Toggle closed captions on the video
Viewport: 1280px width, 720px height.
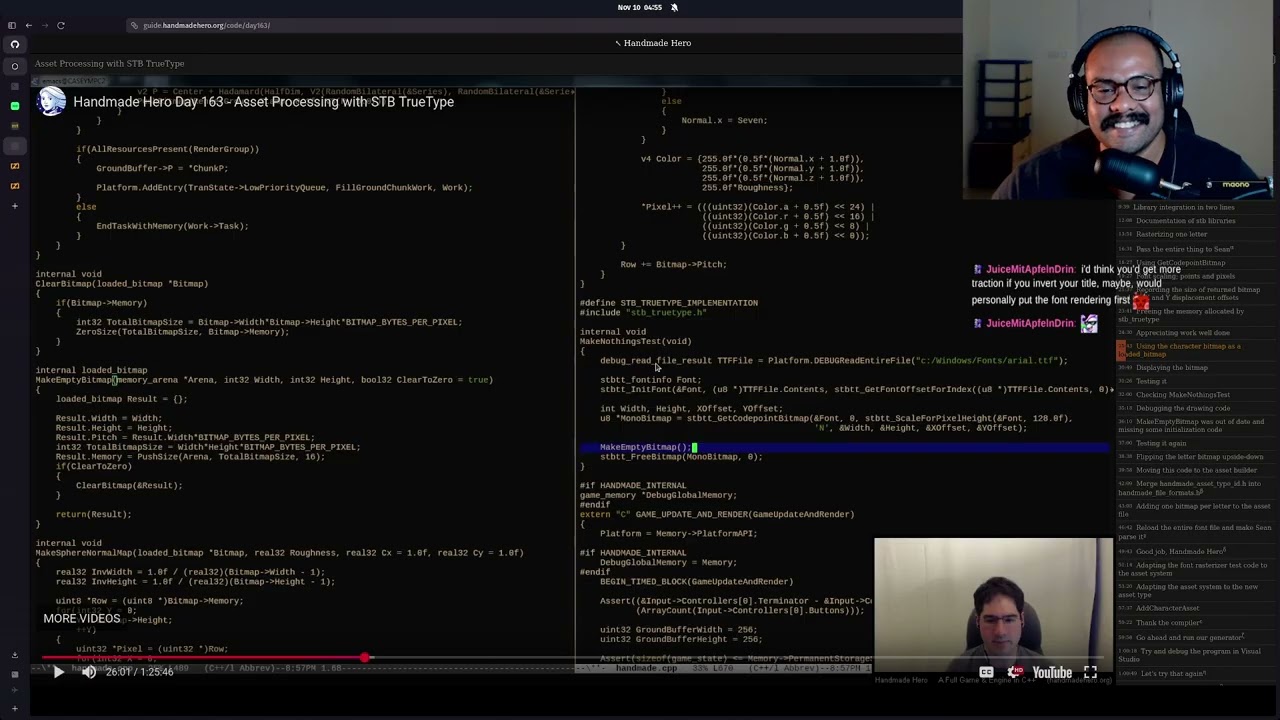coord(986,673)
